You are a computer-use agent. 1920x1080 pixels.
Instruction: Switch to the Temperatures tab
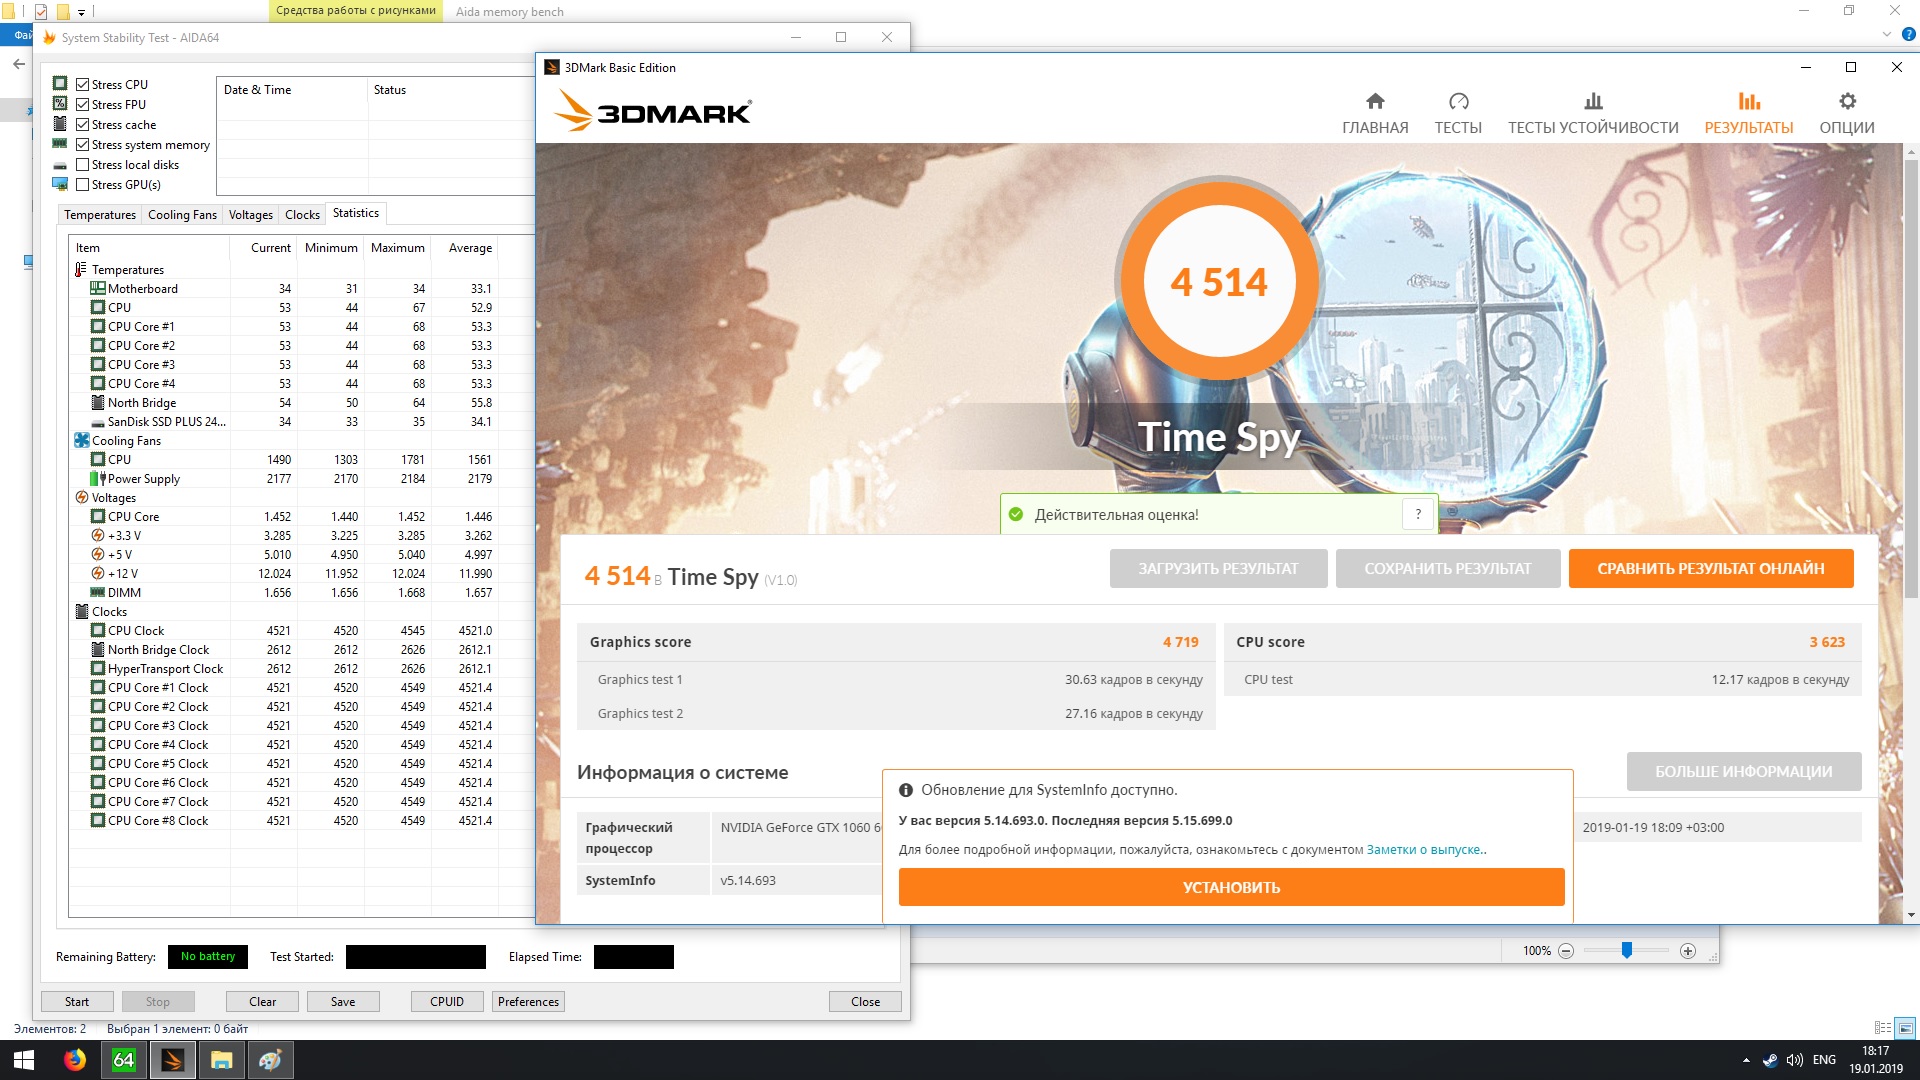click(99, 215)
